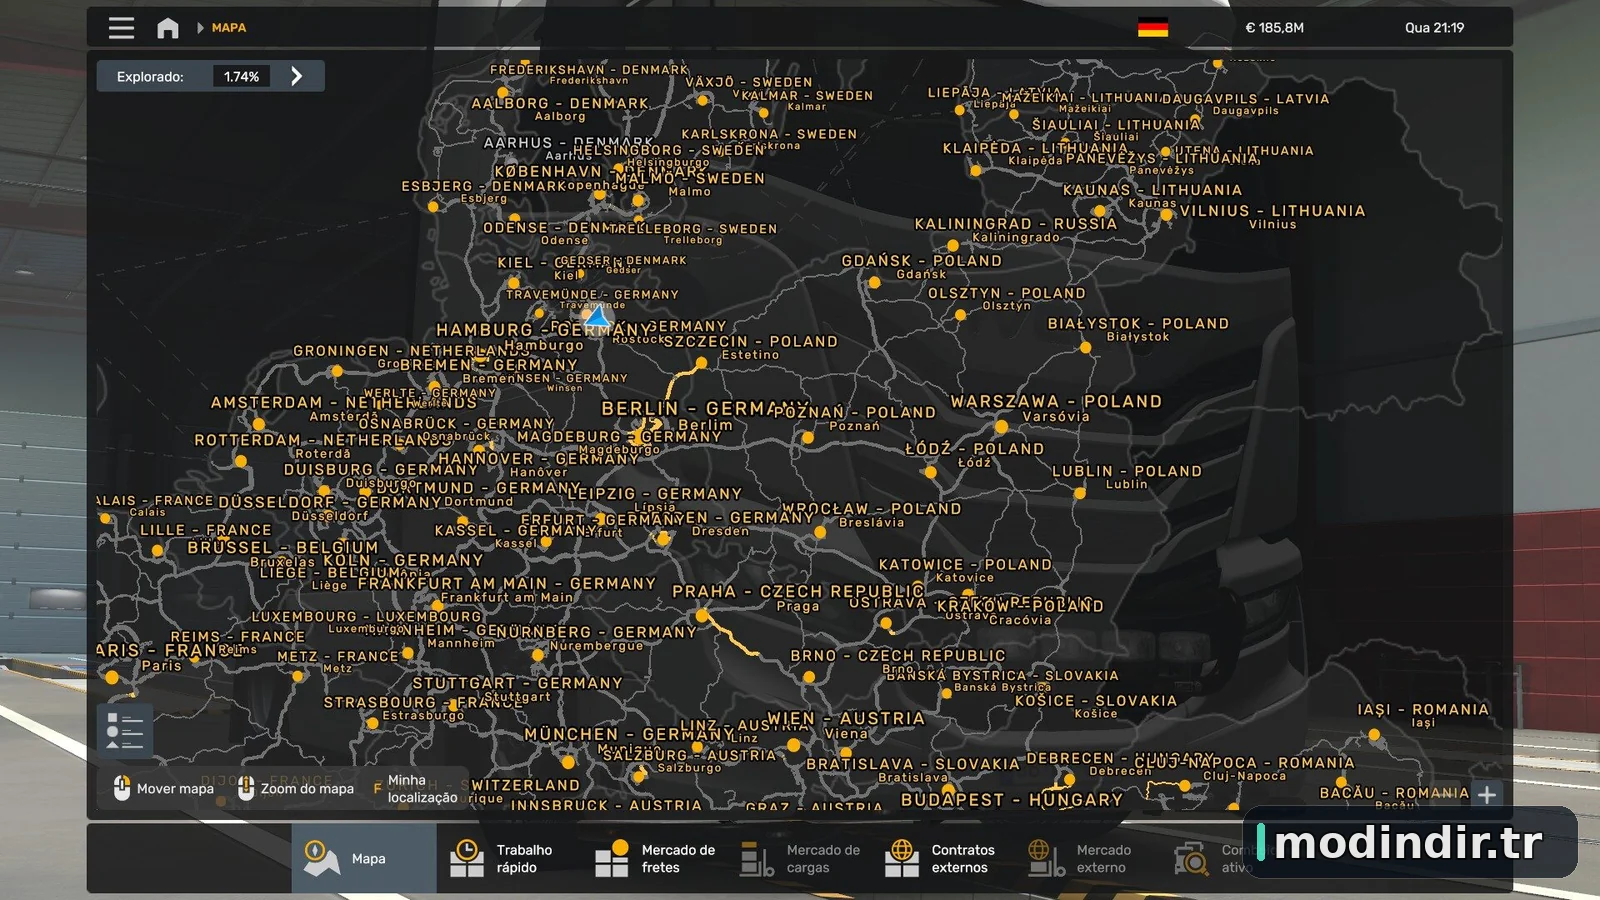Open the hamburger main menu
The image size is (1600, 900).
pyautogui.click(x=121, y=28)
